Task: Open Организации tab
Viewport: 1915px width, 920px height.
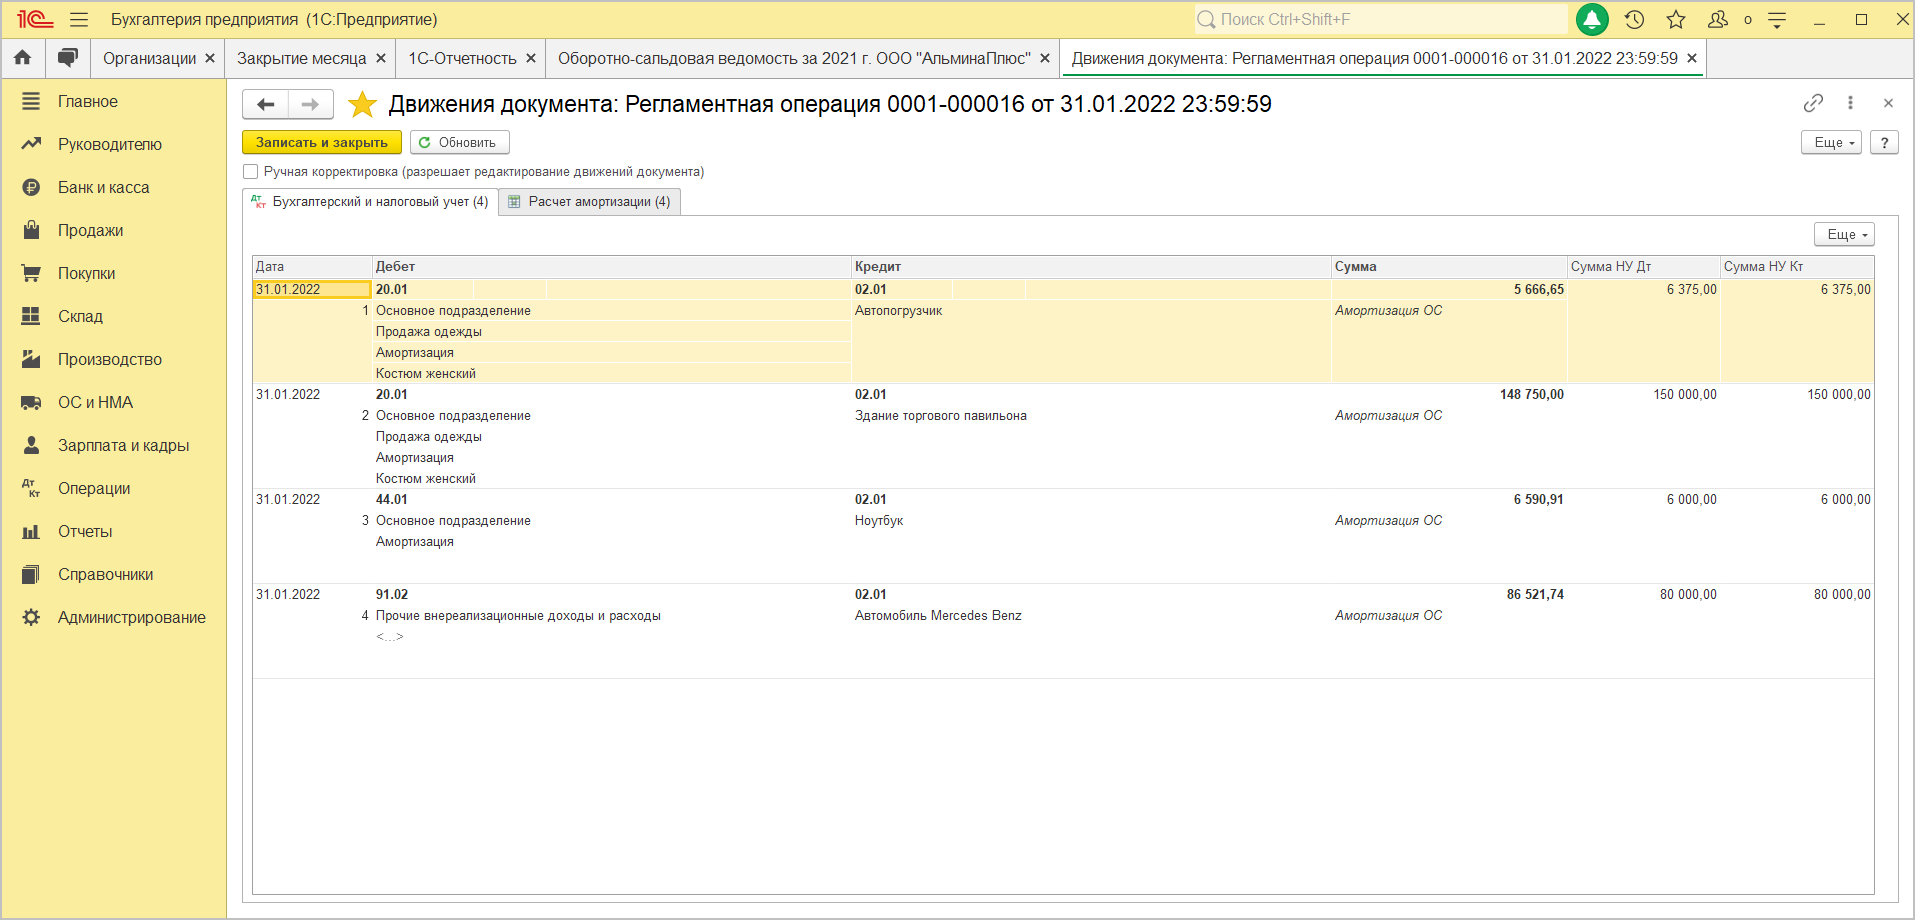Action: (149, 59)
